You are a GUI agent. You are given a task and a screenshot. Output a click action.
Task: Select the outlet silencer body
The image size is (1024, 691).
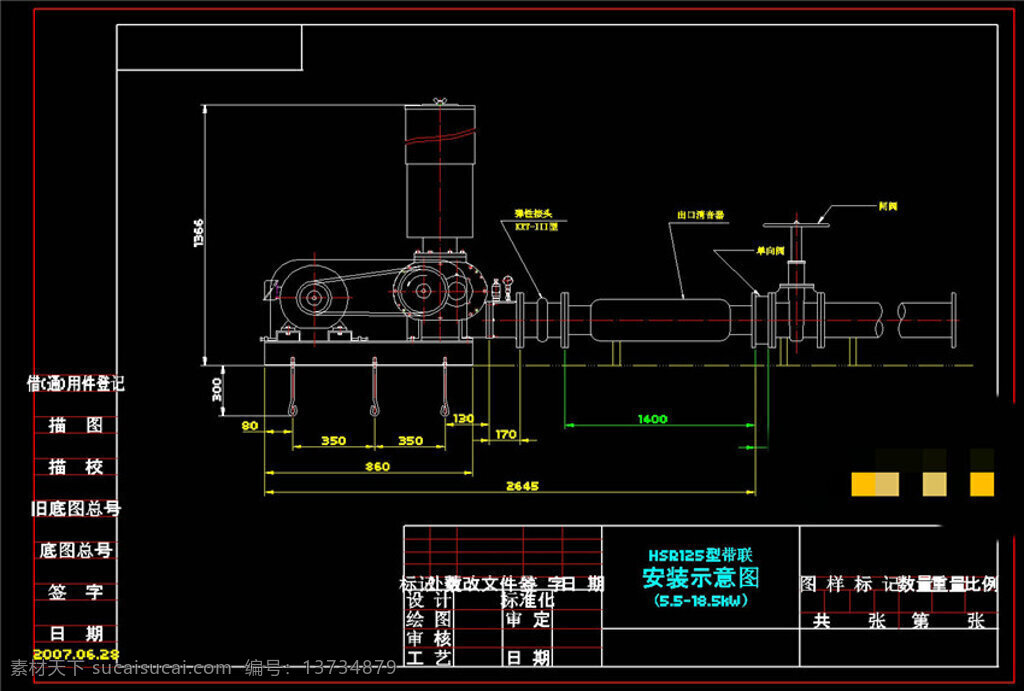tap(660, 320)
